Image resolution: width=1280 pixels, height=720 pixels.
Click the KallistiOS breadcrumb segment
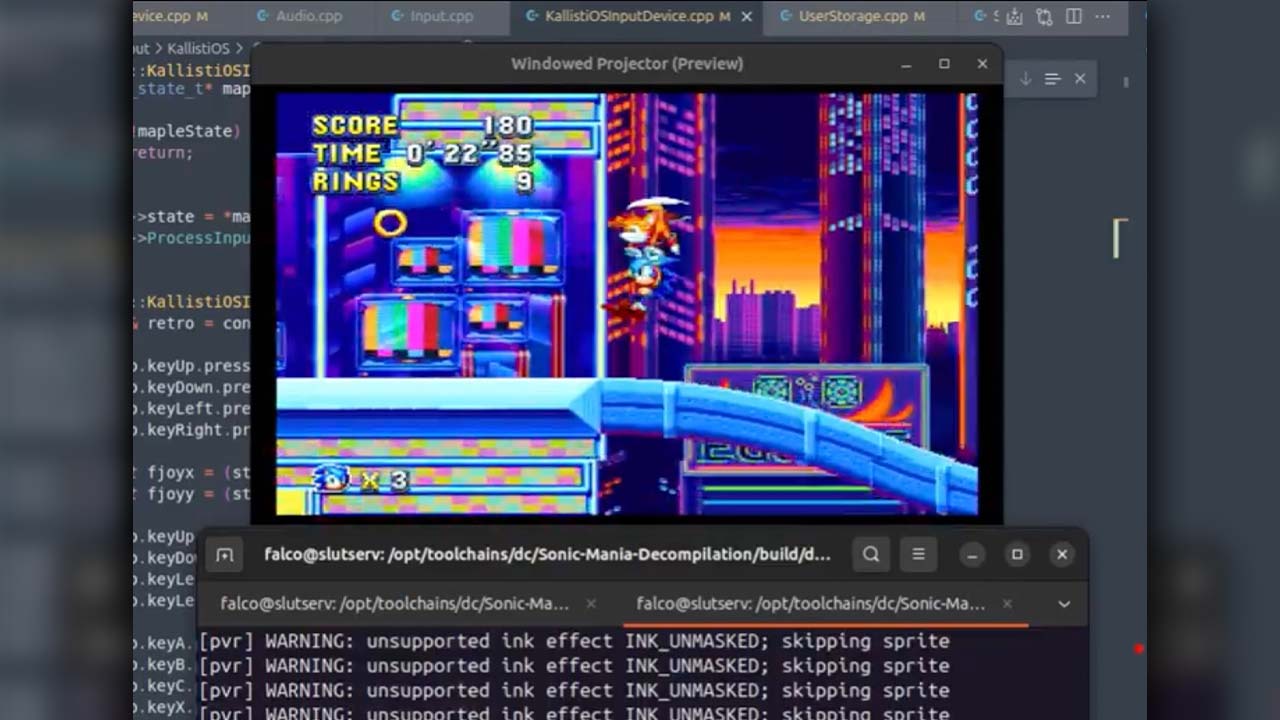(x=198, y=48)
